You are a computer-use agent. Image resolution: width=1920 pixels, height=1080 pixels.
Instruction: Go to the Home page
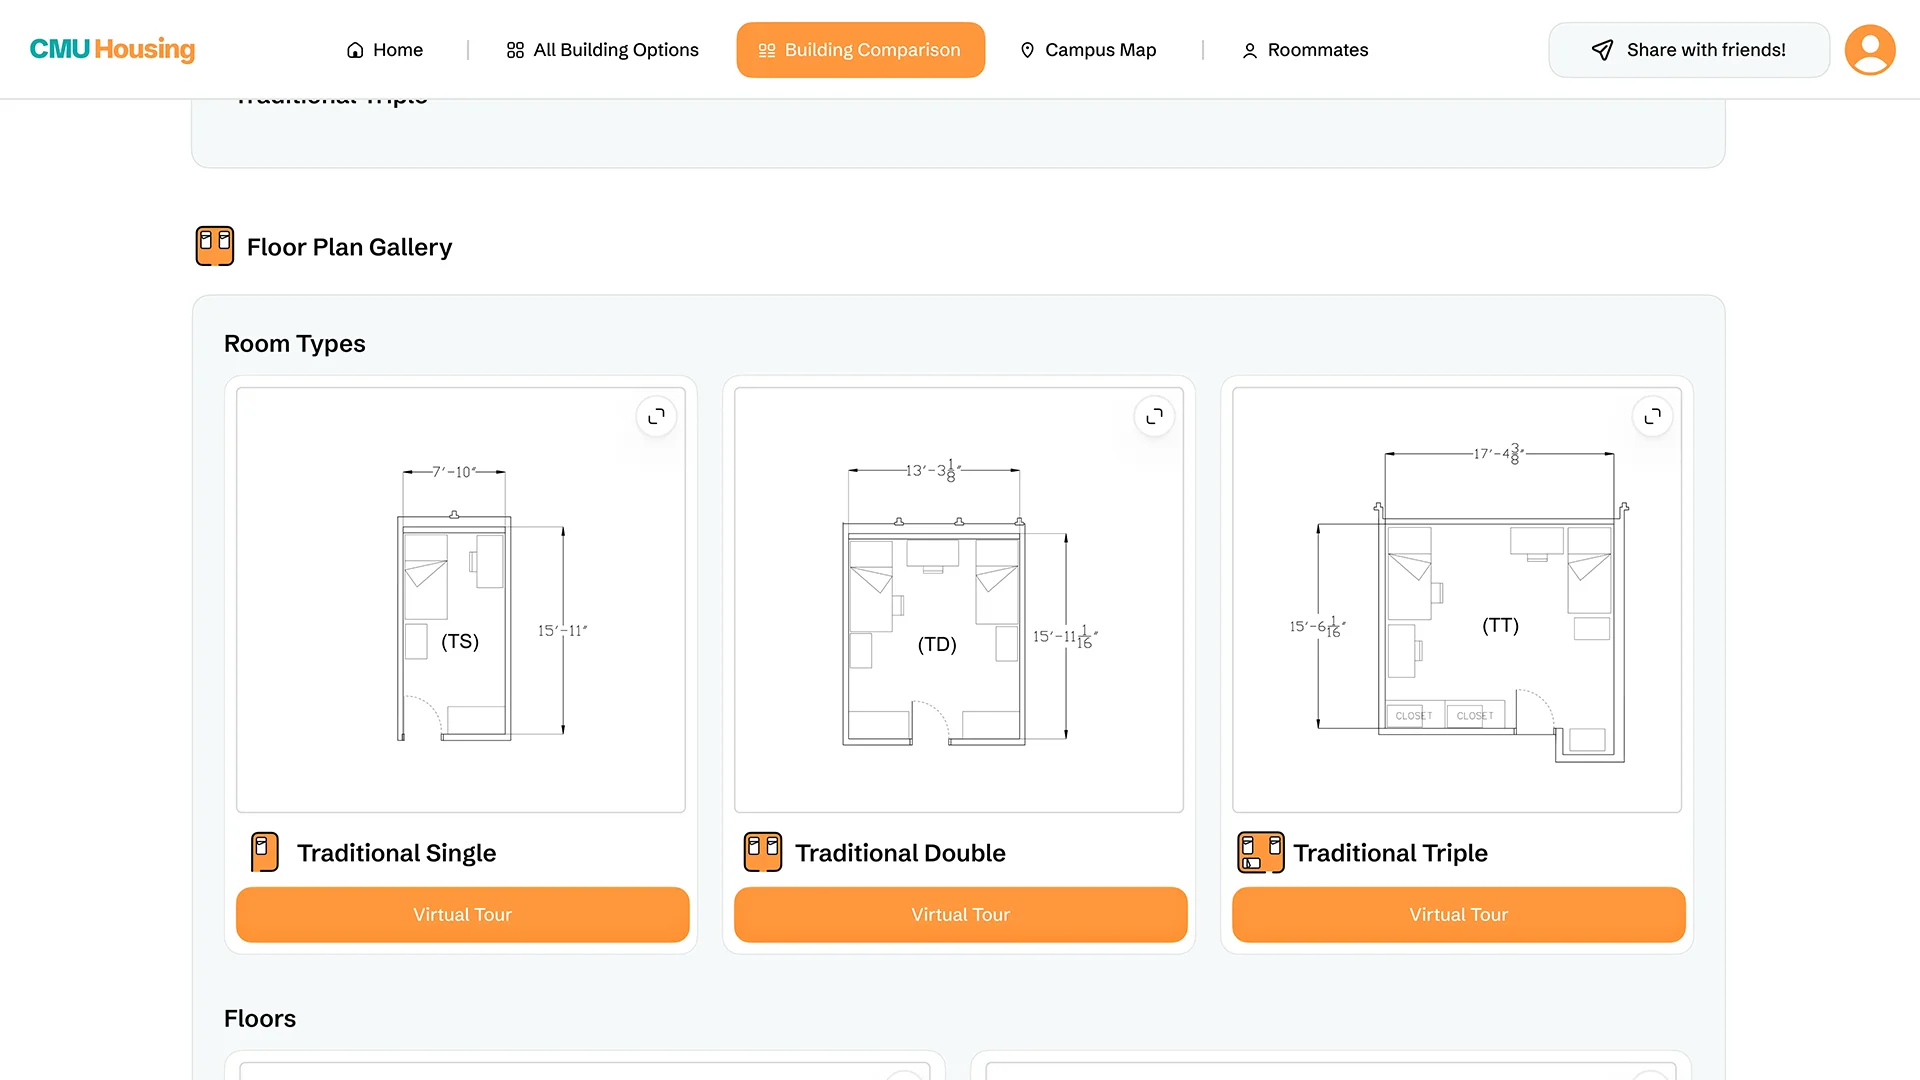click(x=385, y=50)
